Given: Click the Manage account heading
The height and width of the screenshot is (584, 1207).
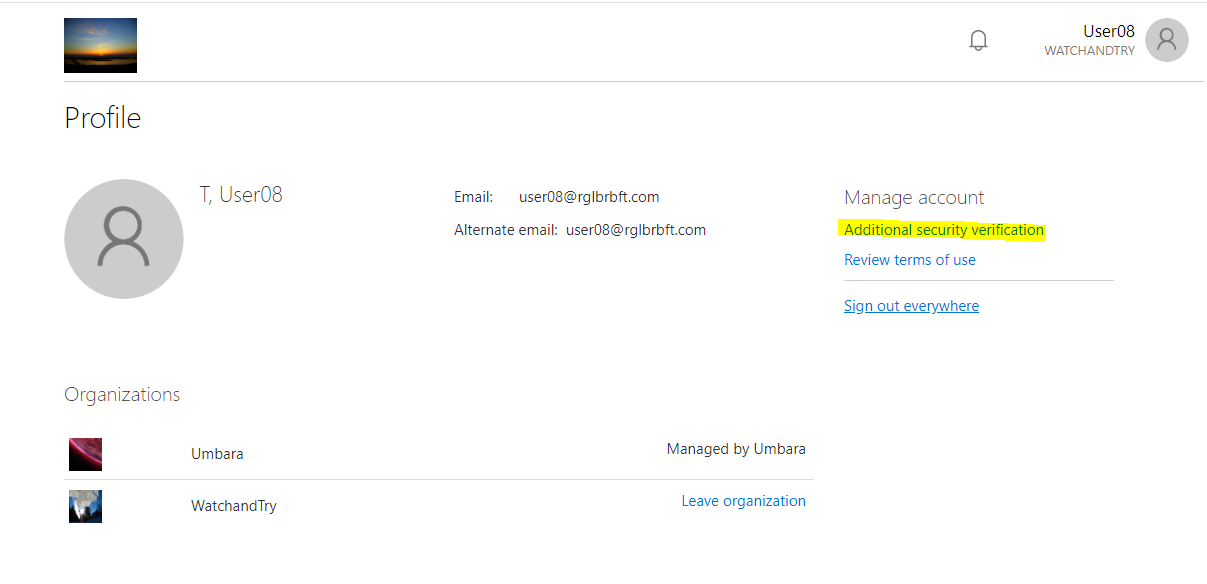Looking at the screenshot, I should (913, 198).
